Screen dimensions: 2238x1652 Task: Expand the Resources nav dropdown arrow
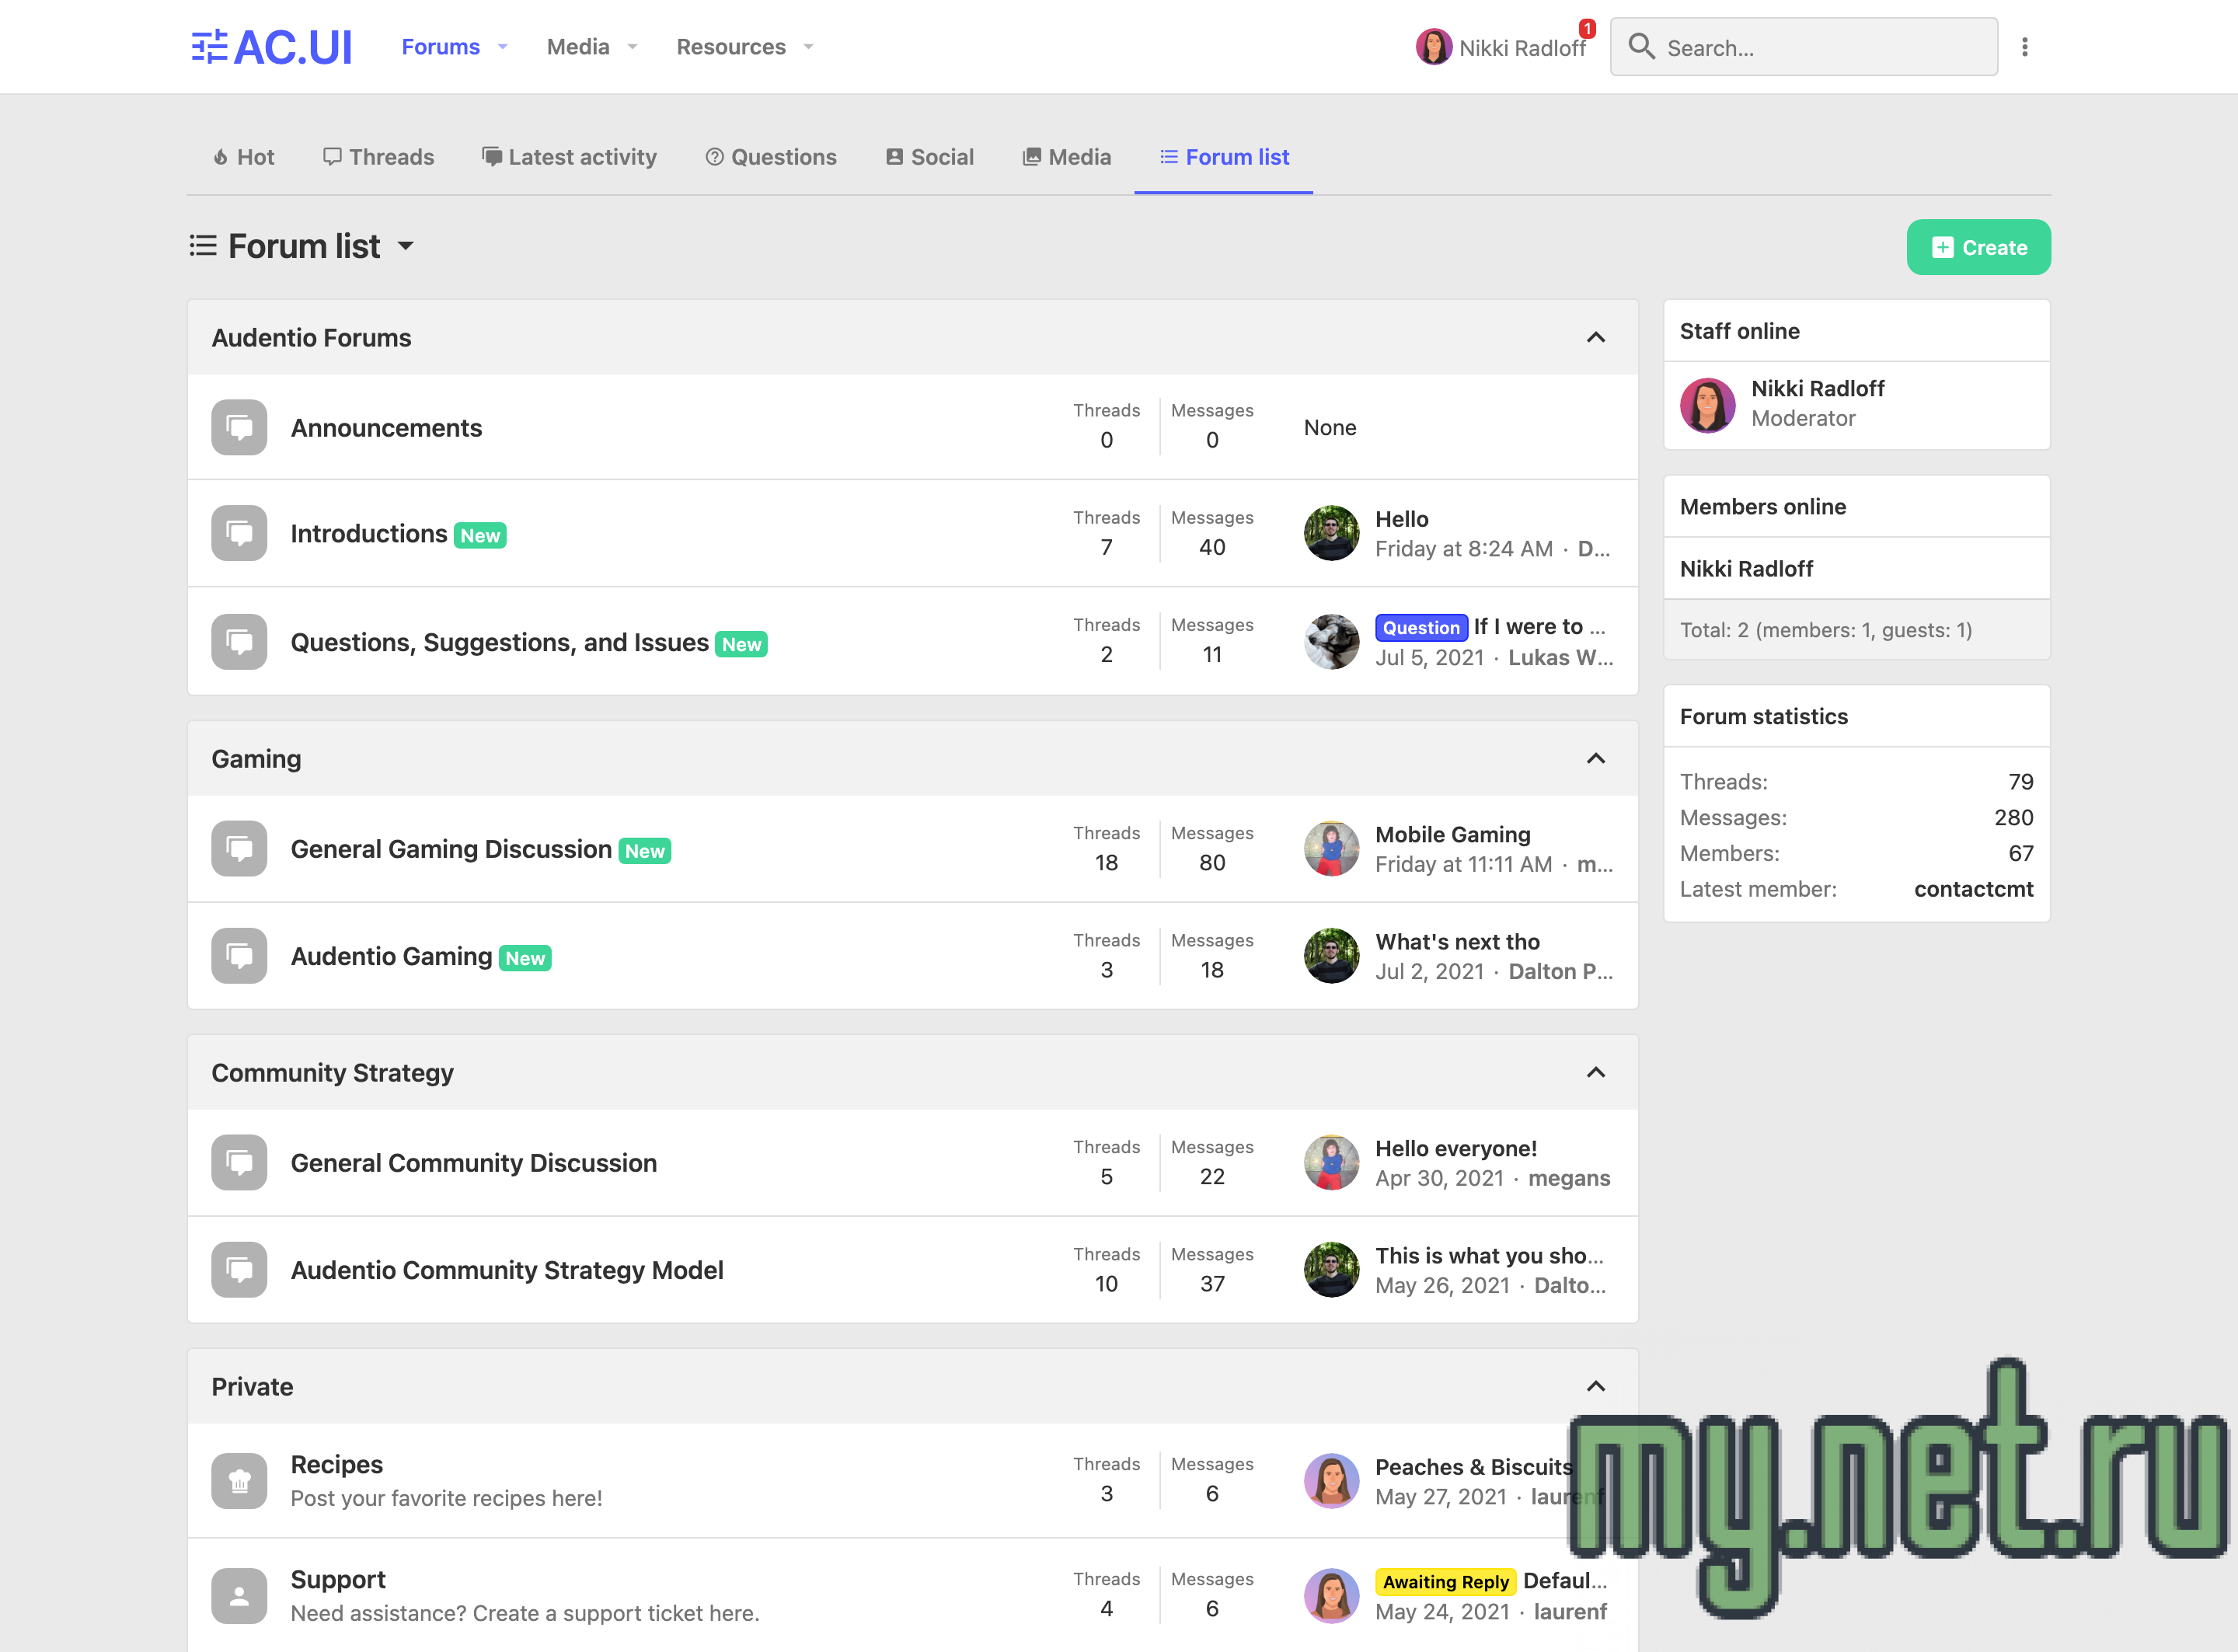point(809,47)
